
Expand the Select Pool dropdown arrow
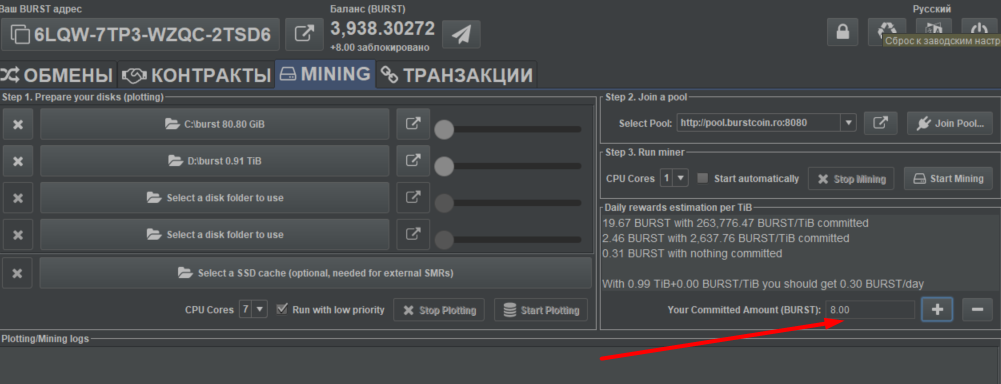tap(848, 122)
